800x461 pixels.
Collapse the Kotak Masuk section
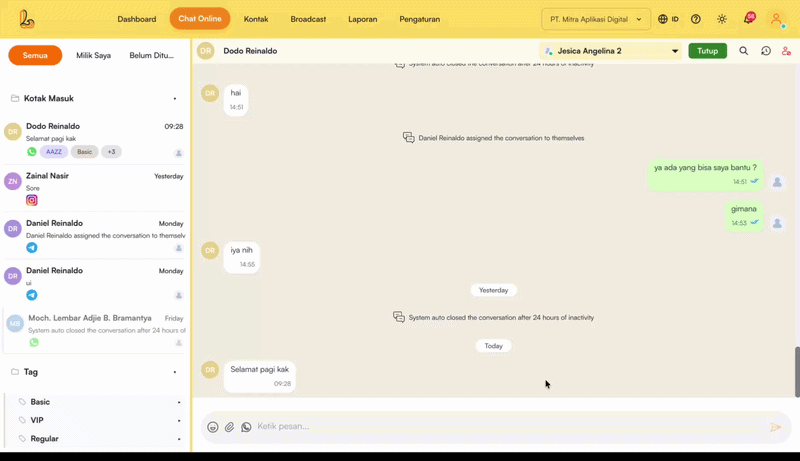(175, 99)
